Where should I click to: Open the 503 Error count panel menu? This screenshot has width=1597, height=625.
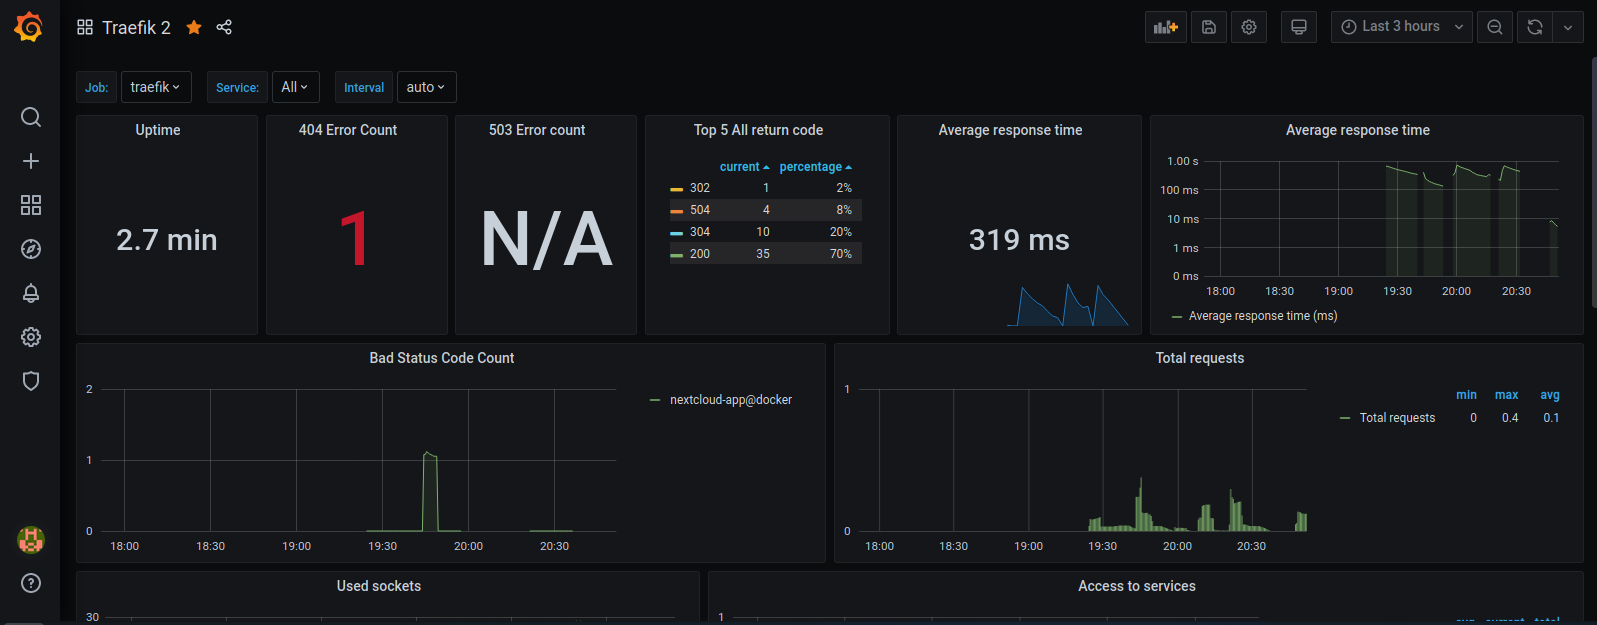pos(537,130)
